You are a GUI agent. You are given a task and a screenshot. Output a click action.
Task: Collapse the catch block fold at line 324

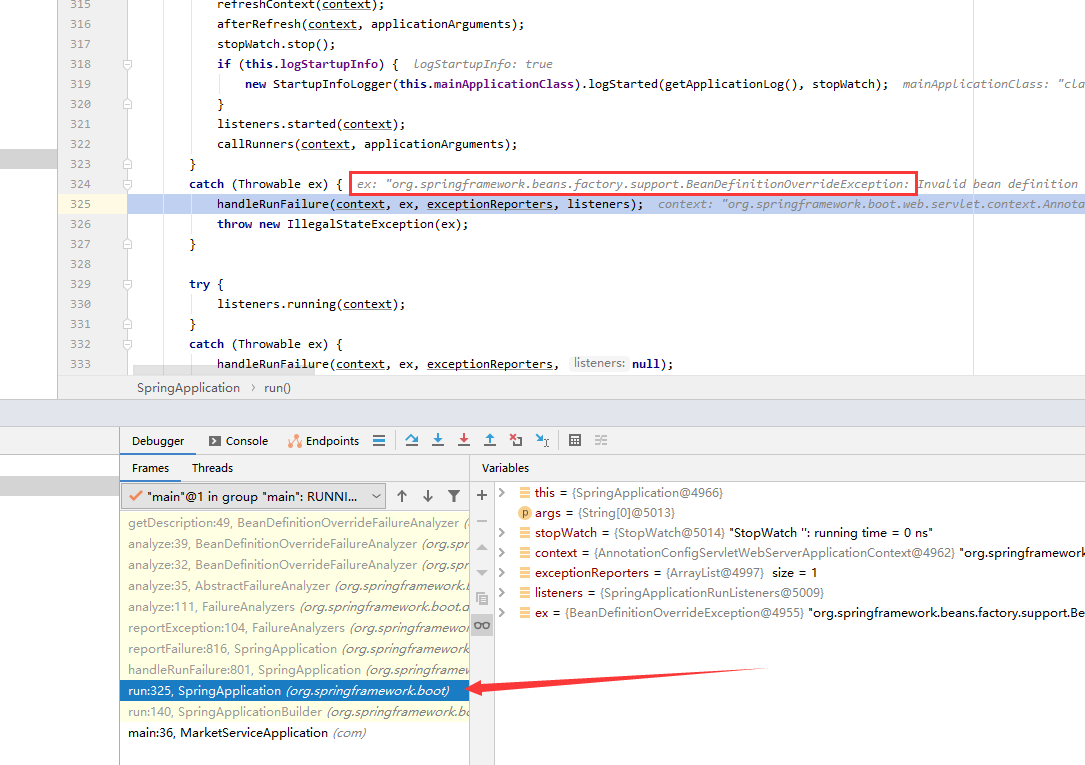pos(127,184)
